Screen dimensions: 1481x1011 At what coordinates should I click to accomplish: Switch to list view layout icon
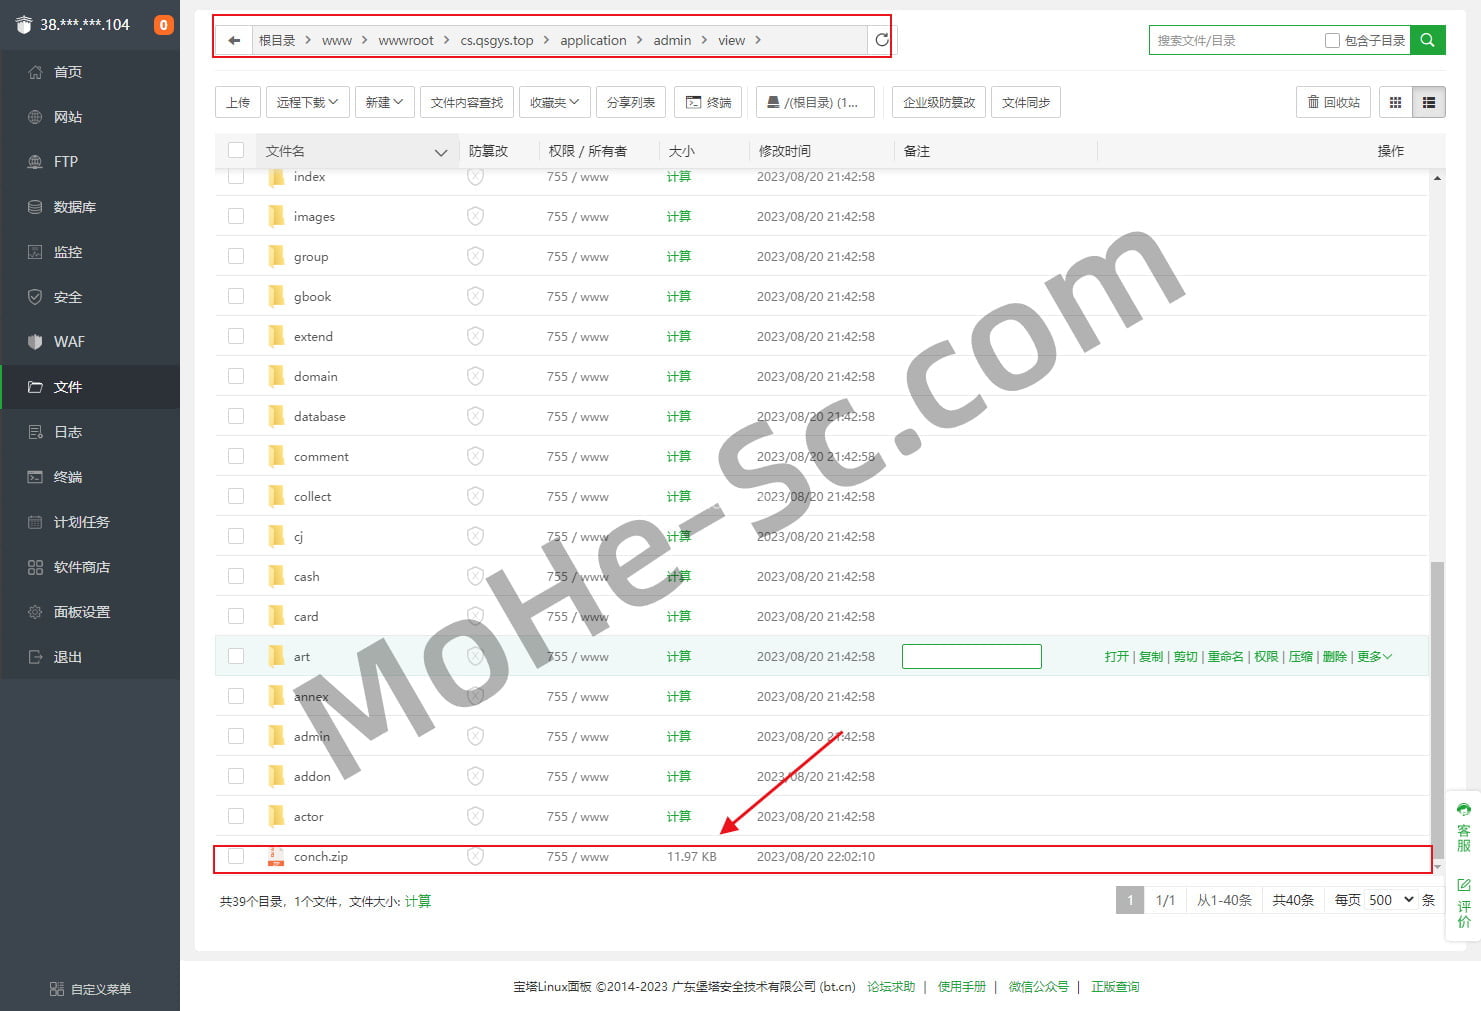(1428, 102)
